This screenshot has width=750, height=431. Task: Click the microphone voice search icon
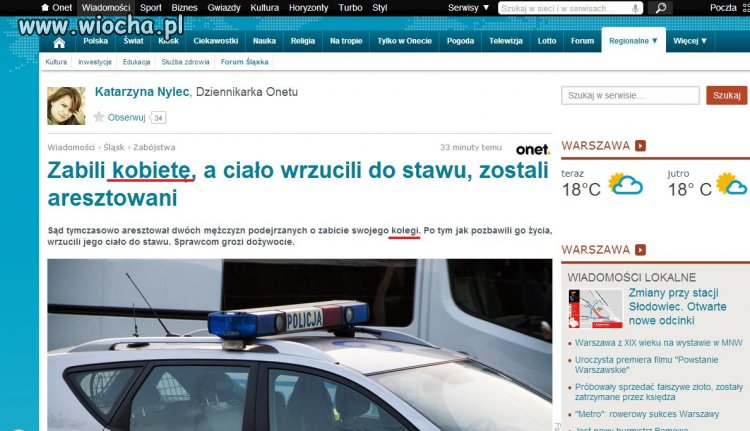(x=635, y=8)
